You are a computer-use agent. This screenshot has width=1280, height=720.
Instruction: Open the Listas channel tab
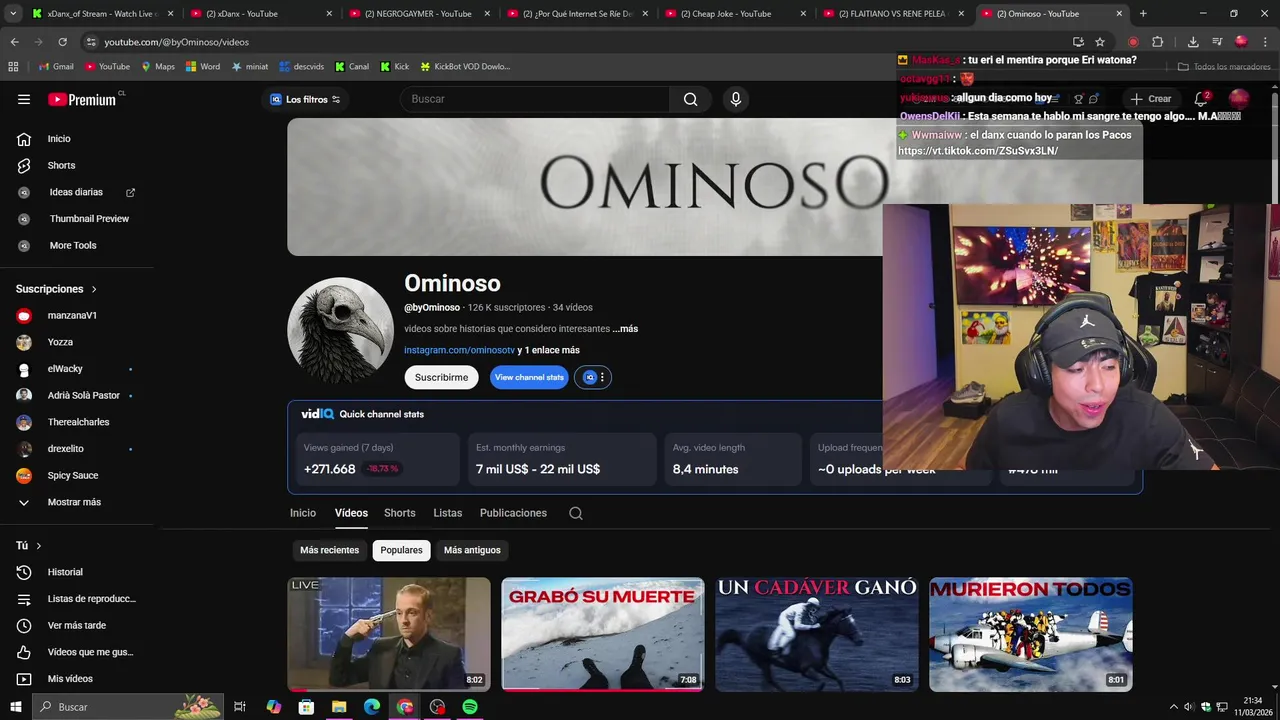coord(448,513)
